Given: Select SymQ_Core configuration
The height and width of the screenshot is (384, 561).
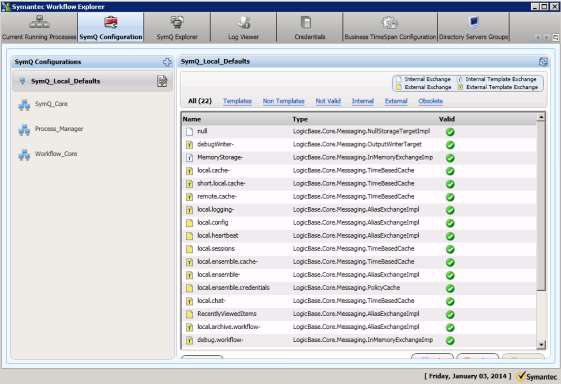Looking at the screenshot, I should coord(51,104).
